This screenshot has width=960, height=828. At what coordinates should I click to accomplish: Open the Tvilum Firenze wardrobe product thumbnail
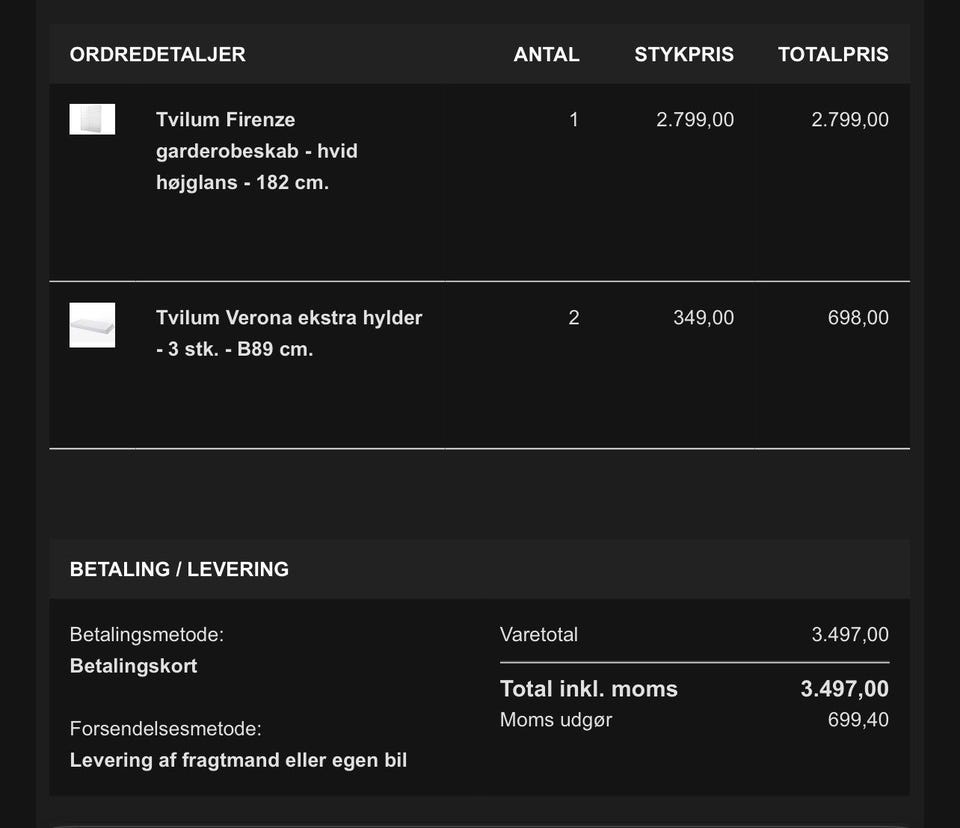click(92, 119)
